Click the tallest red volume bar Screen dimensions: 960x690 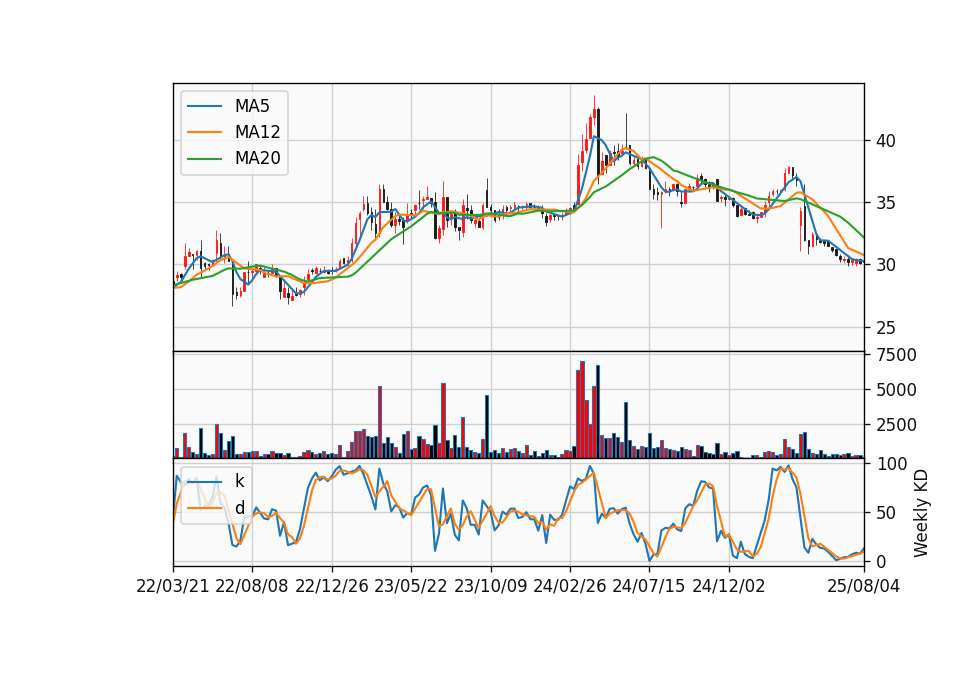(582, 410)
